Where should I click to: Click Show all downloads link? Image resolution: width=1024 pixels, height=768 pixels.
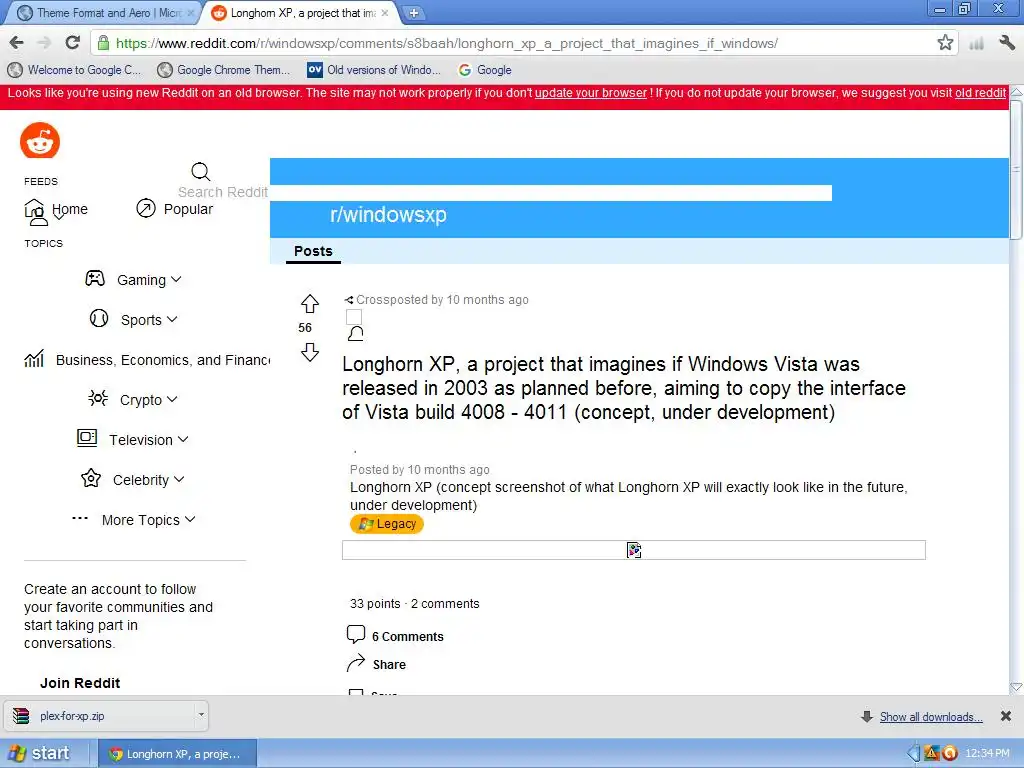tap(931, 717)
